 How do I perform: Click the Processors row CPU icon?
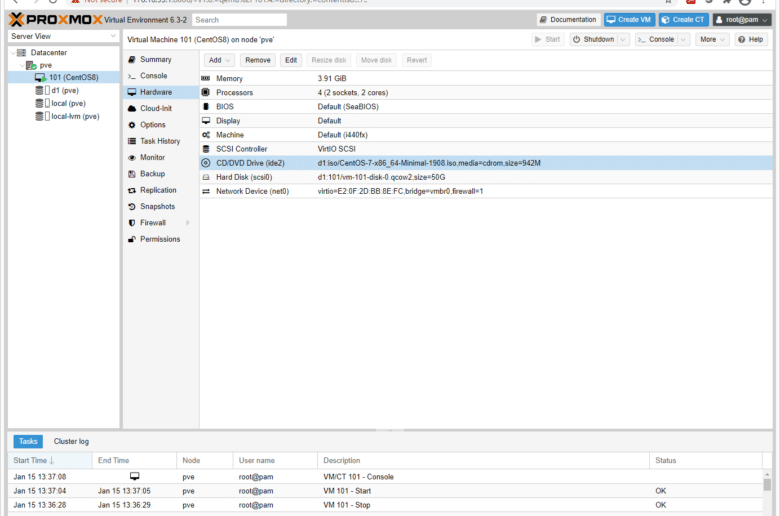[x=205, y=93]
